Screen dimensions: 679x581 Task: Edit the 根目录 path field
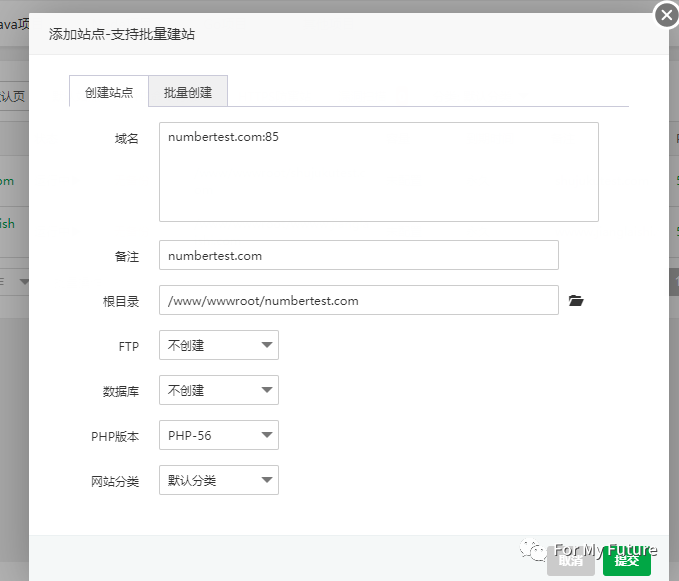[x=359, y=300]
